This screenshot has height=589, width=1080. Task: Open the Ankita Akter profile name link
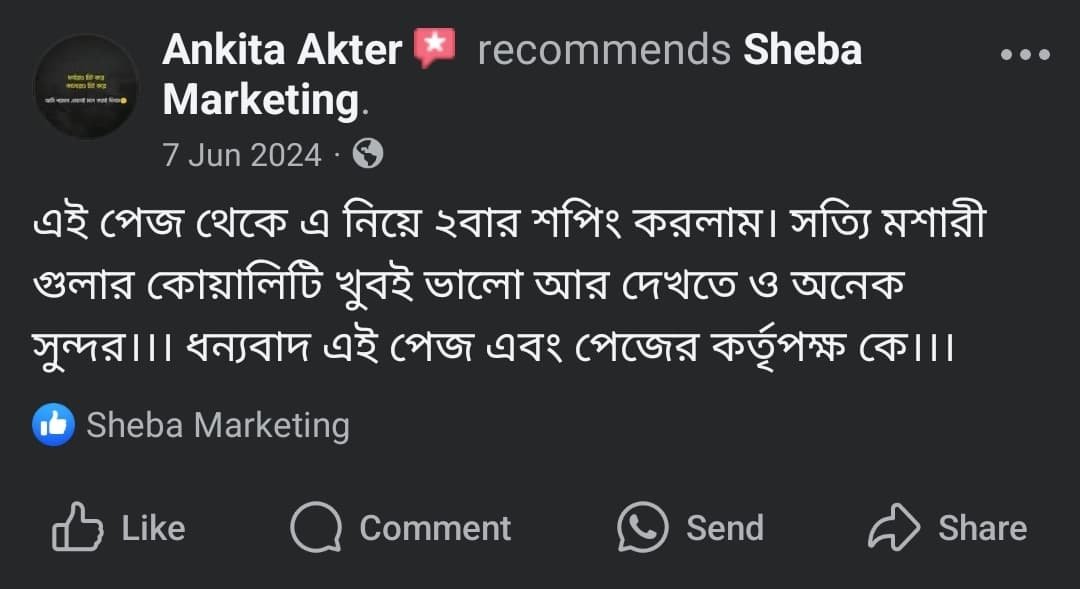(282, 50)
